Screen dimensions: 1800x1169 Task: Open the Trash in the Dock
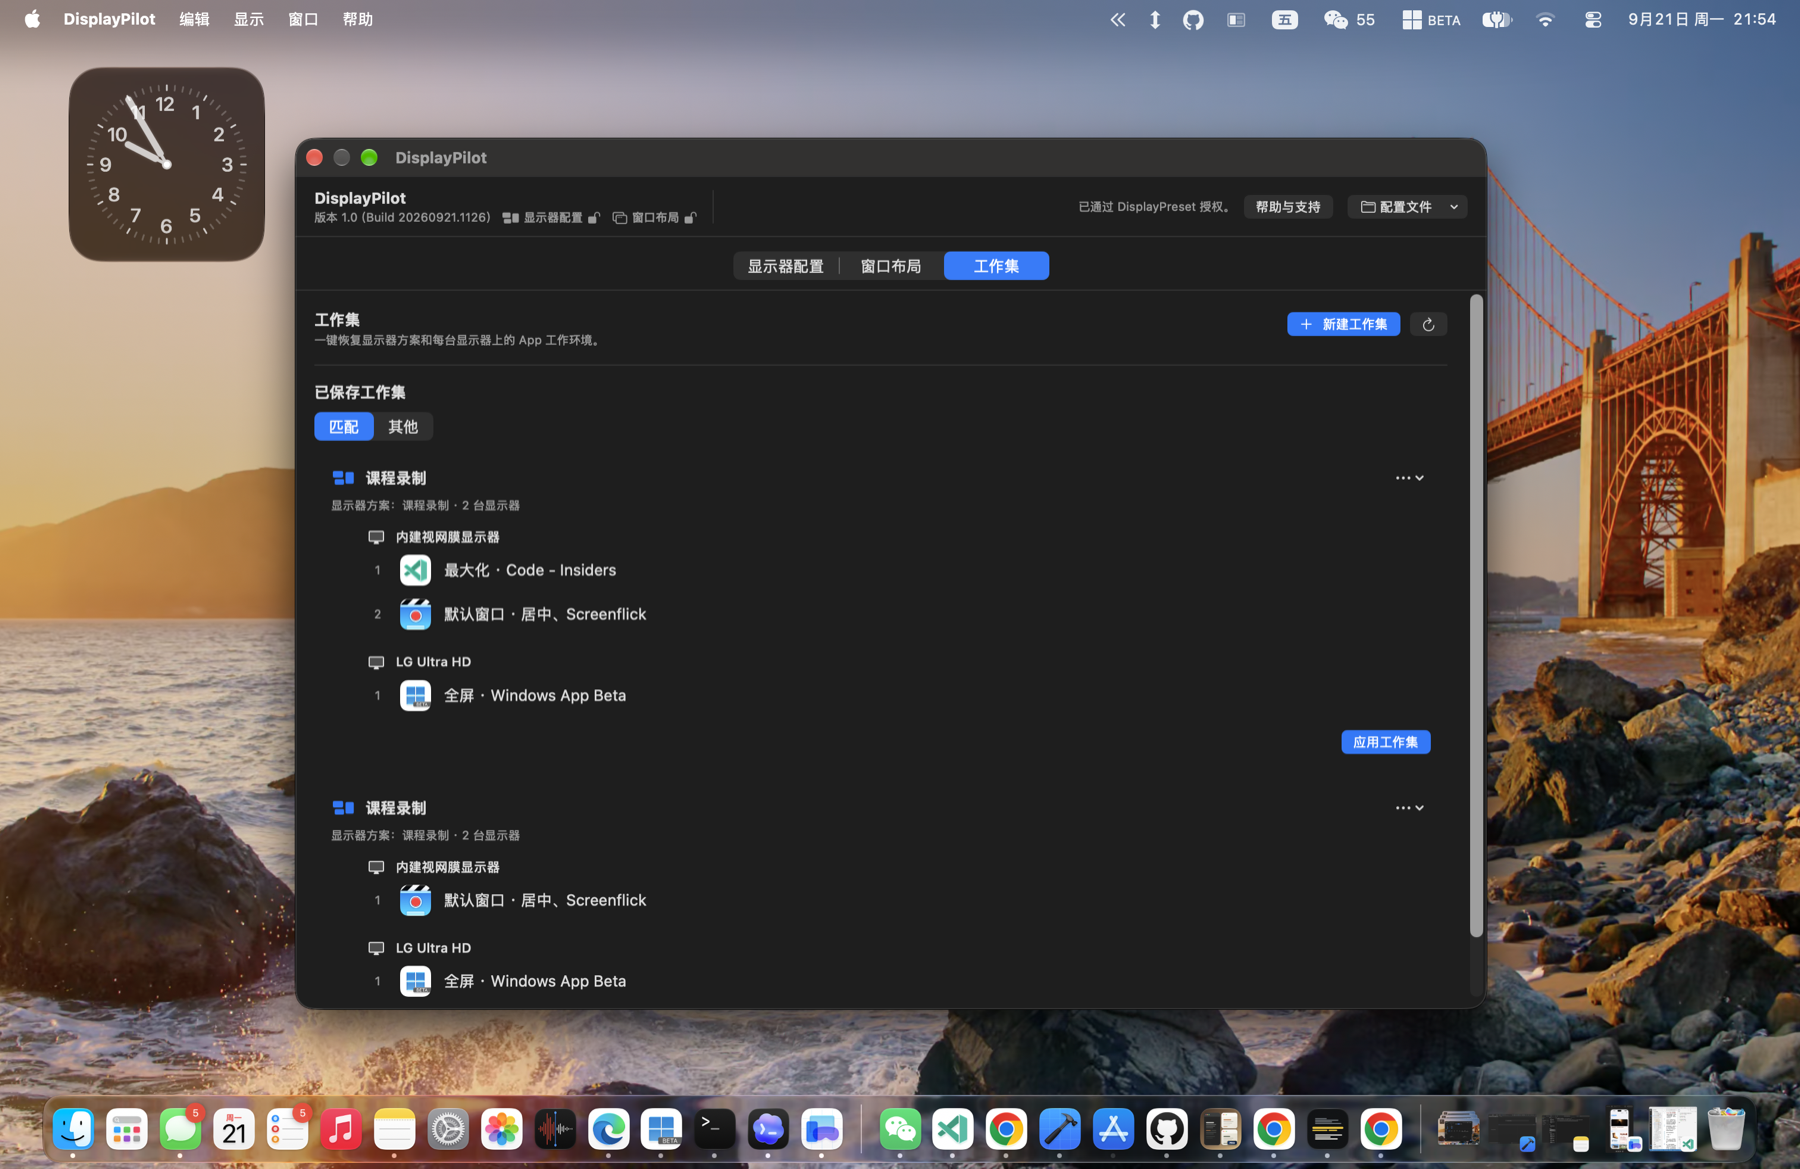point(1725,1130)
